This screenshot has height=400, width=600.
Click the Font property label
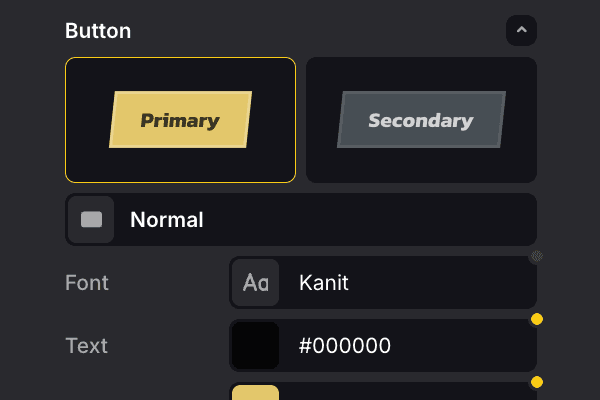[86, 283]
